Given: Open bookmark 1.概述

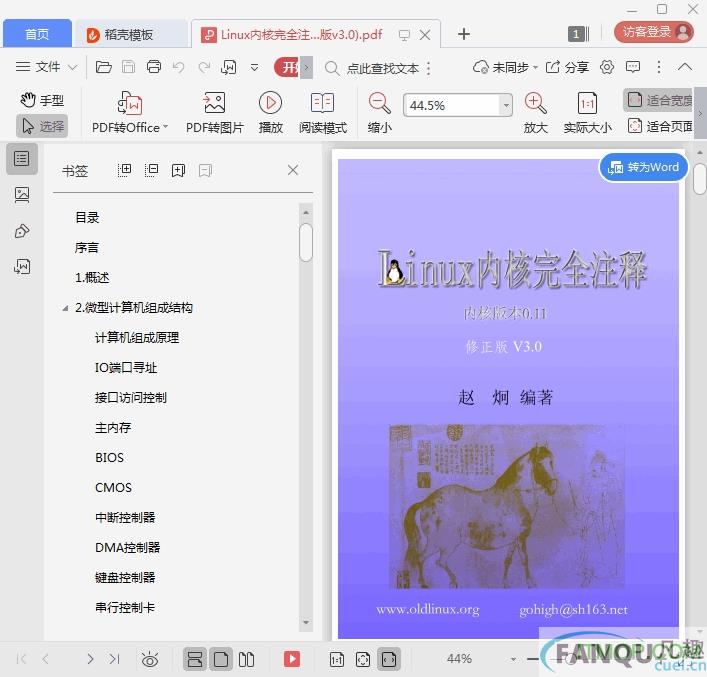Looking at the screenshot, I should pyautogui.click(x=92, y=277).
